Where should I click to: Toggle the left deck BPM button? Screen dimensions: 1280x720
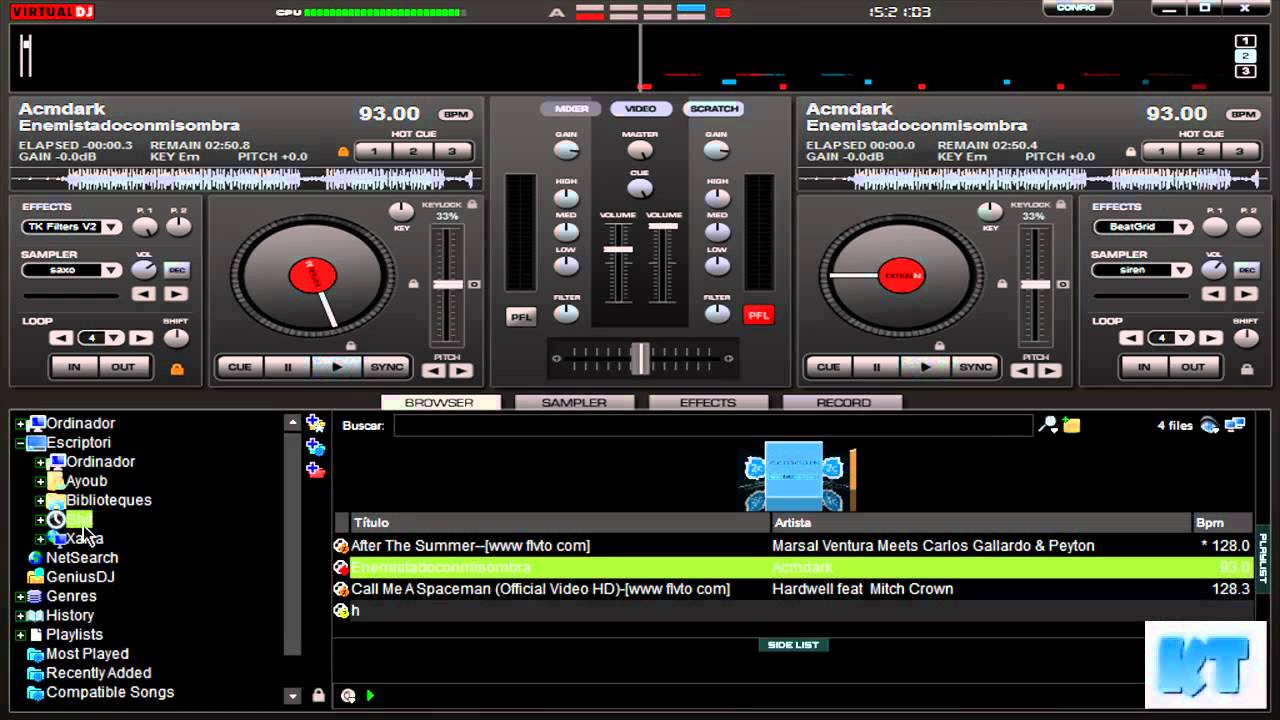click(456, 114)
